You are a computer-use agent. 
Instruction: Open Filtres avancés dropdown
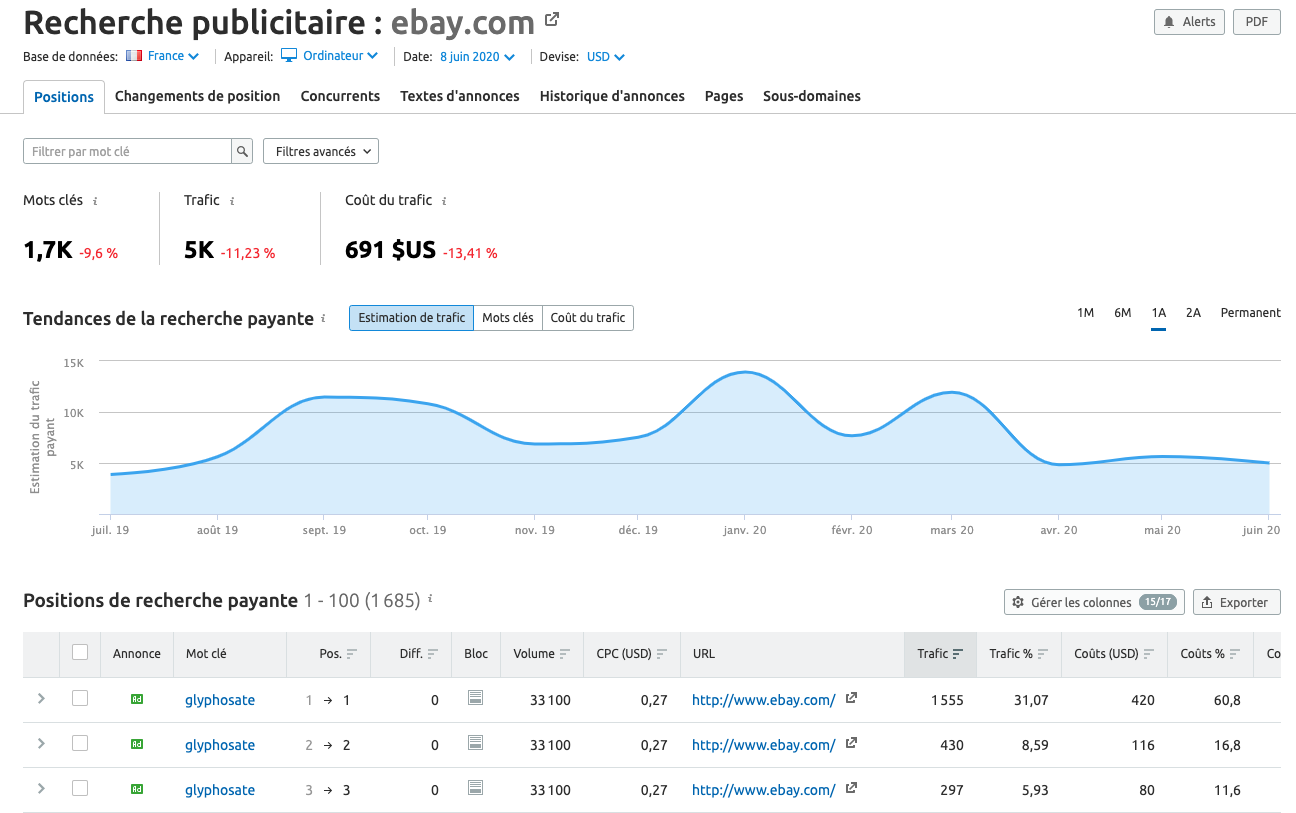coord(321,151)
